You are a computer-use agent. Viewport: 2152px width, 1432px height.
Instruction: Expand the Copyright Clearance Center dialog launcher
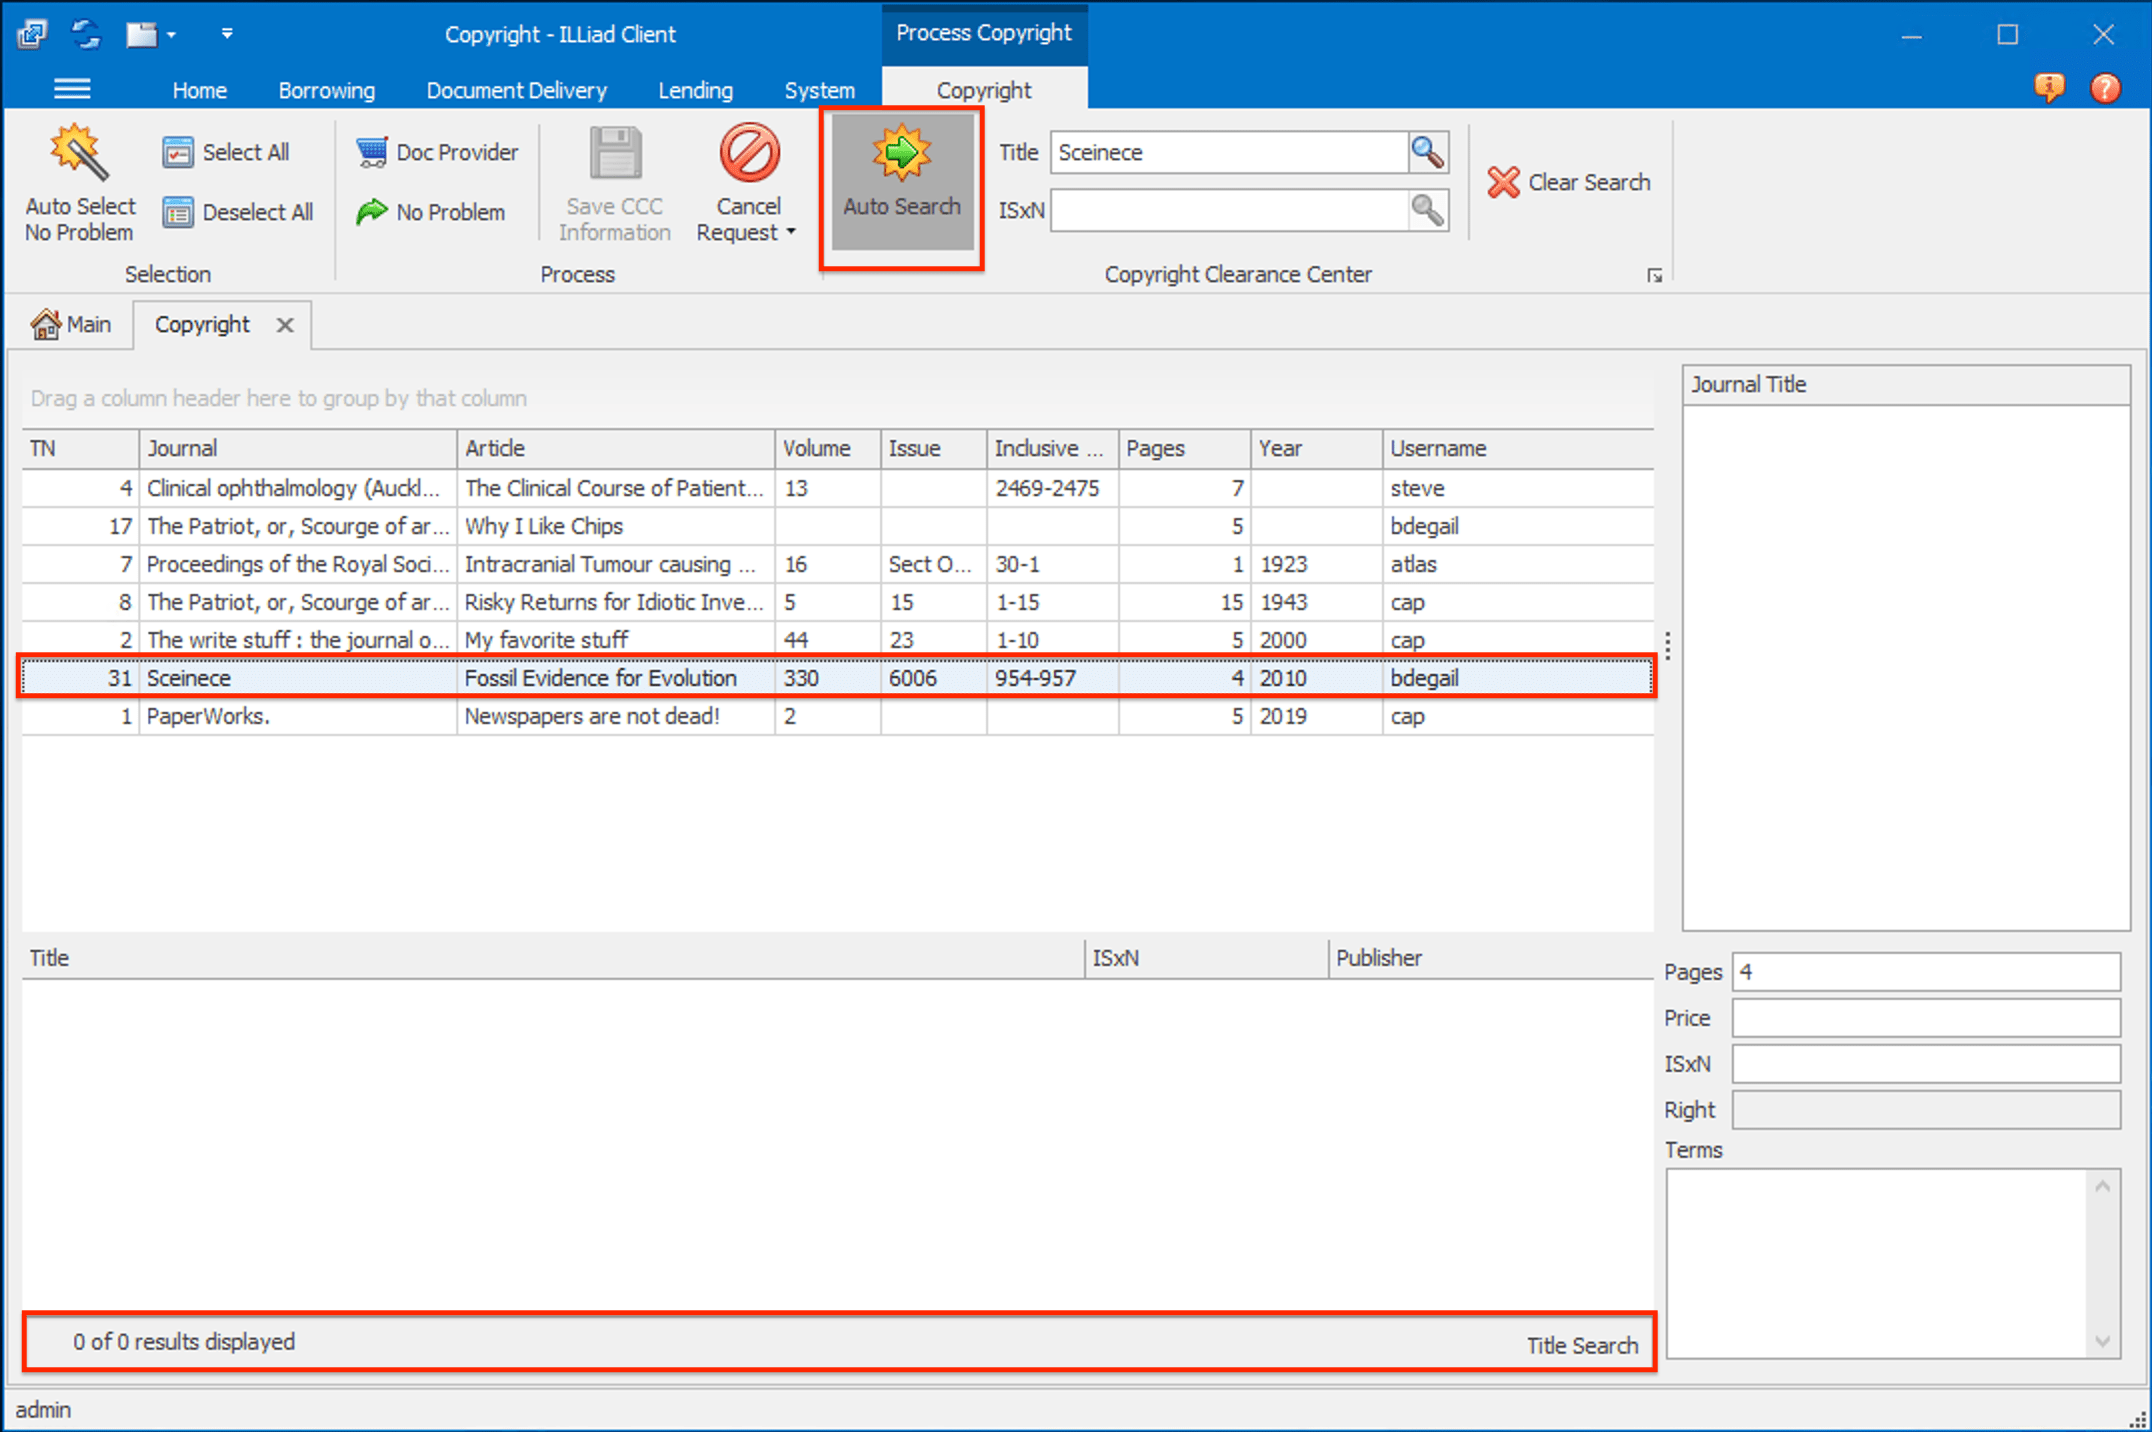1654,275
